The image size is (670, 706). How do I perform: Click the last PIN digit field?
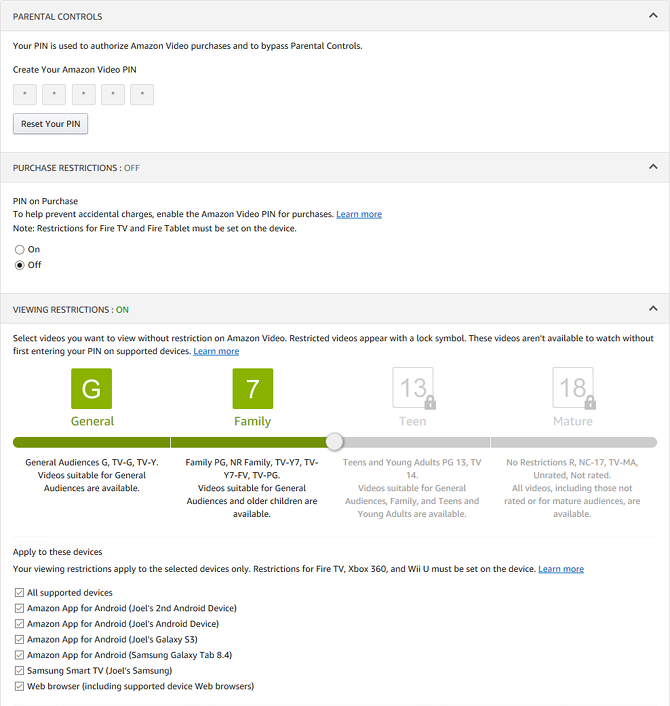(142, 95)
